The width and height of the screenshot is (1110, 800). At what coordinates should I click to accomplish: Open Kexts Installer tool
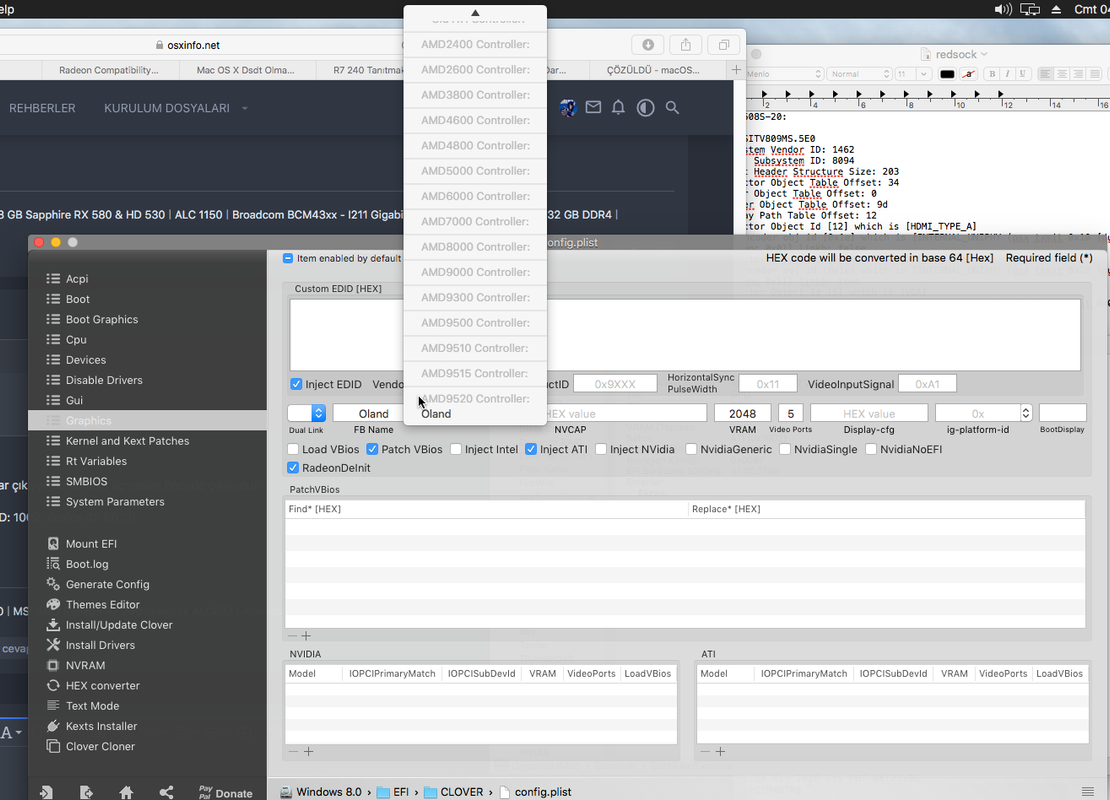(101, 726)
